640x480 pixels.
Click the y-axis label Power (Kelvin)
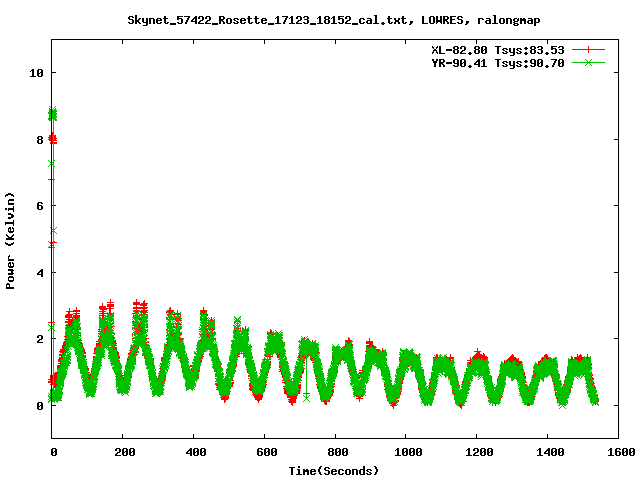coord(10,241)
